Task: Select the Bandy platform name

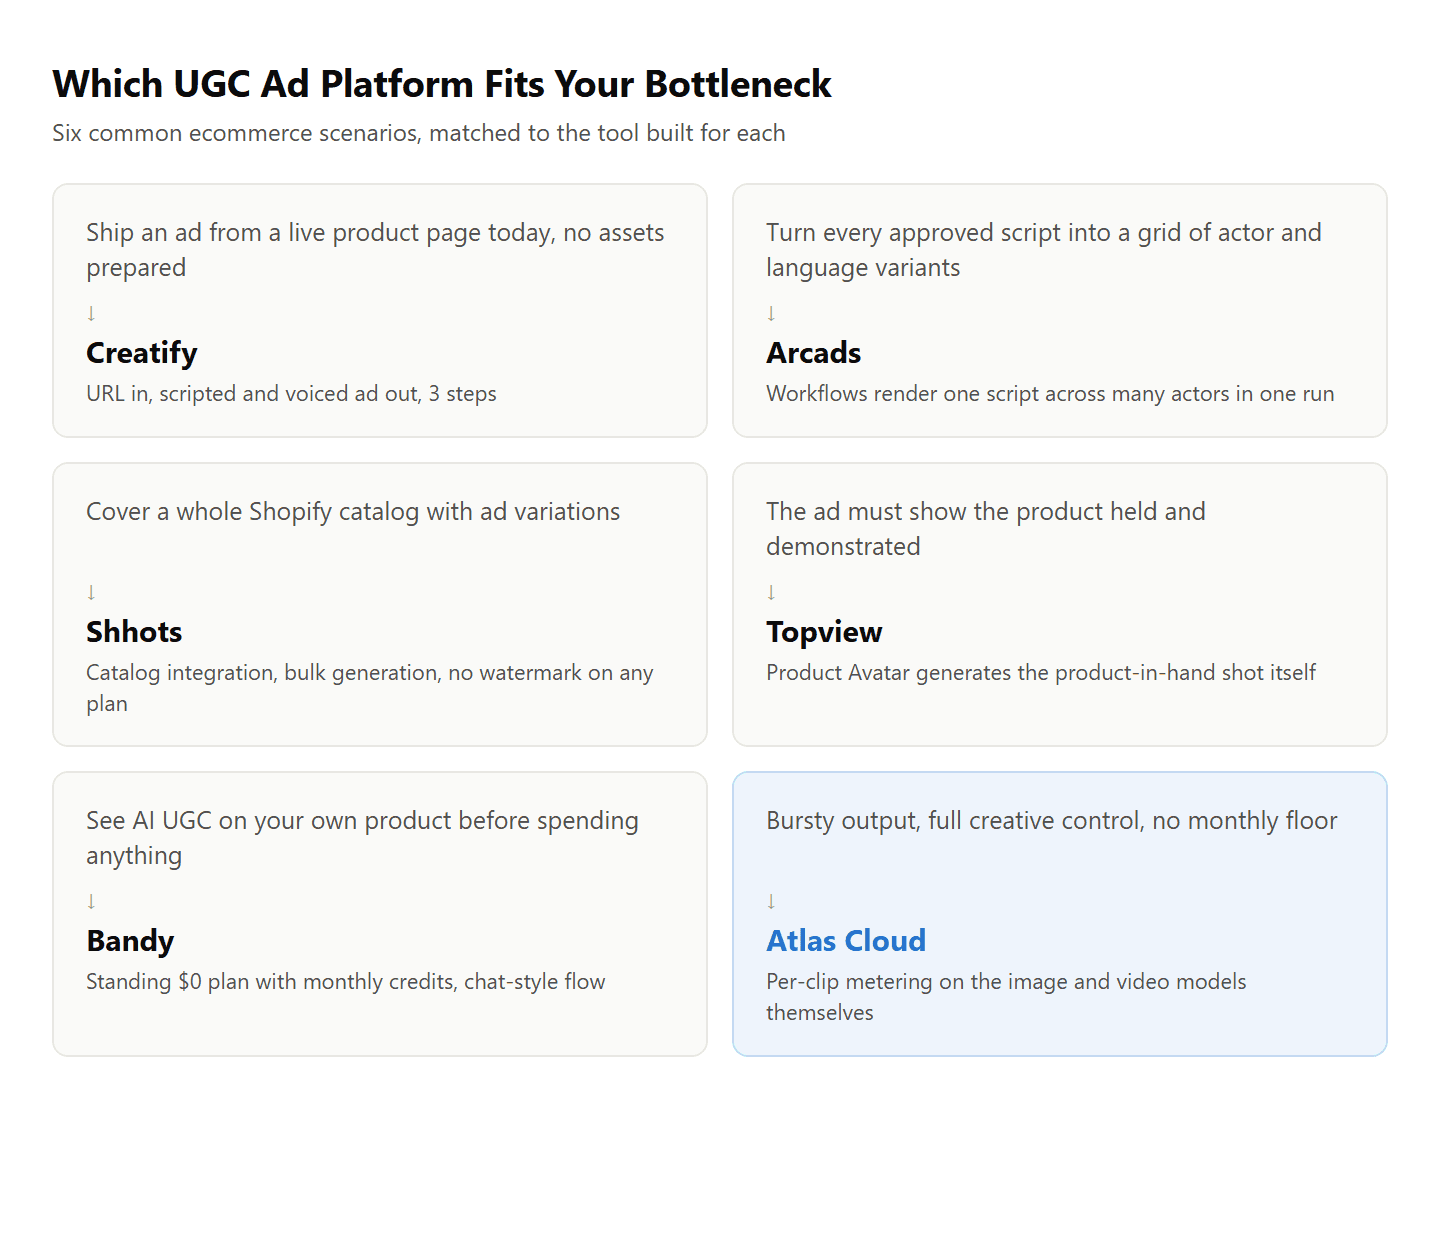Action: coord(130,941)
